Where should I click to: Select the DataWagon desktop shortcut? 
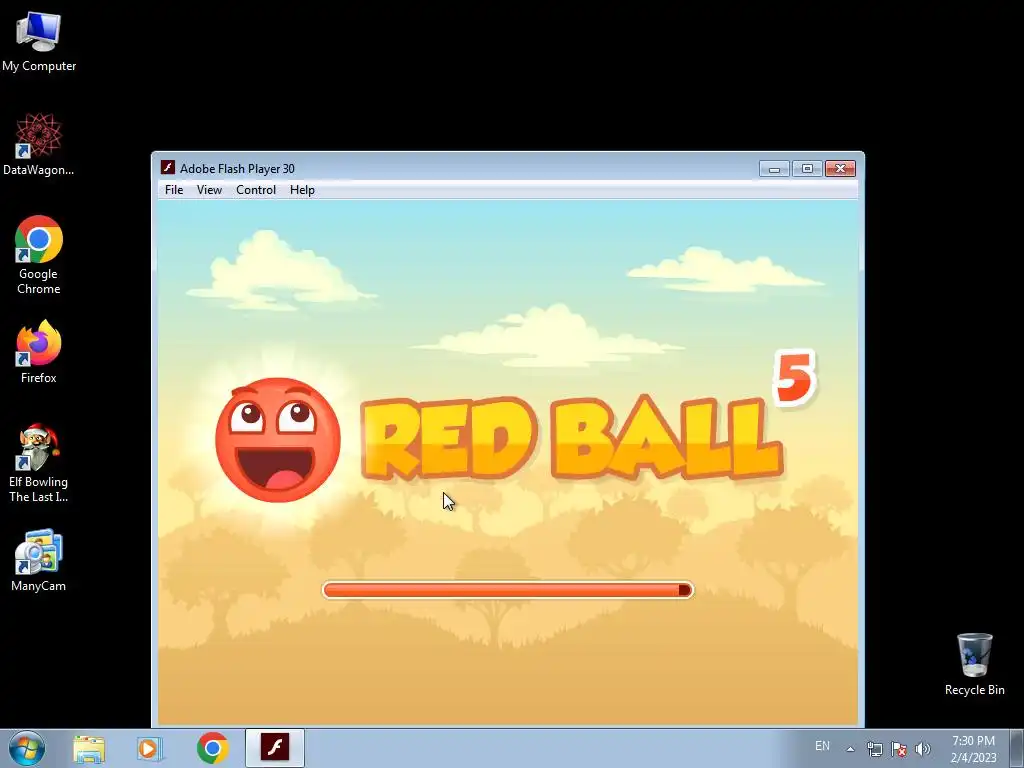pos(39,145)
